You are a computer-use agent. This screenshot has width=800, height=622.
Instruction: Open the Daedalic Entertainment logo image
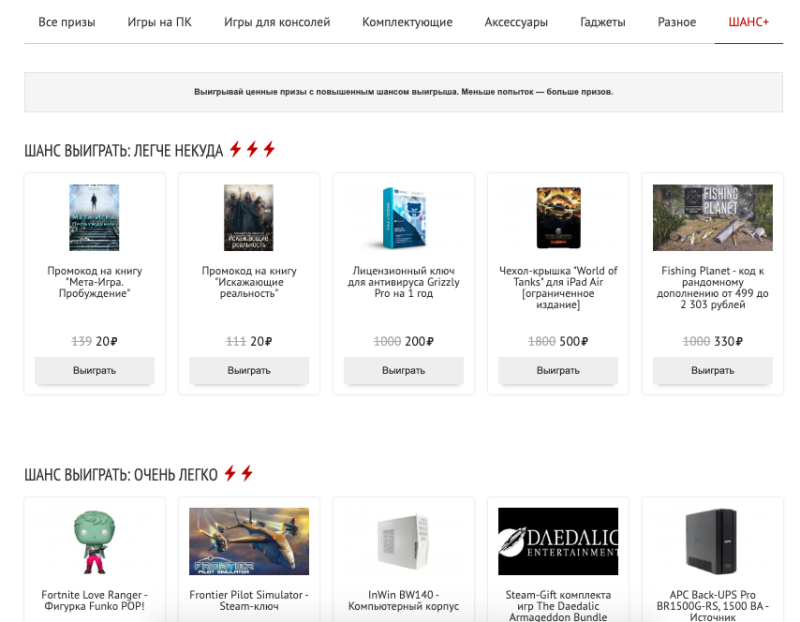[558, 541]
